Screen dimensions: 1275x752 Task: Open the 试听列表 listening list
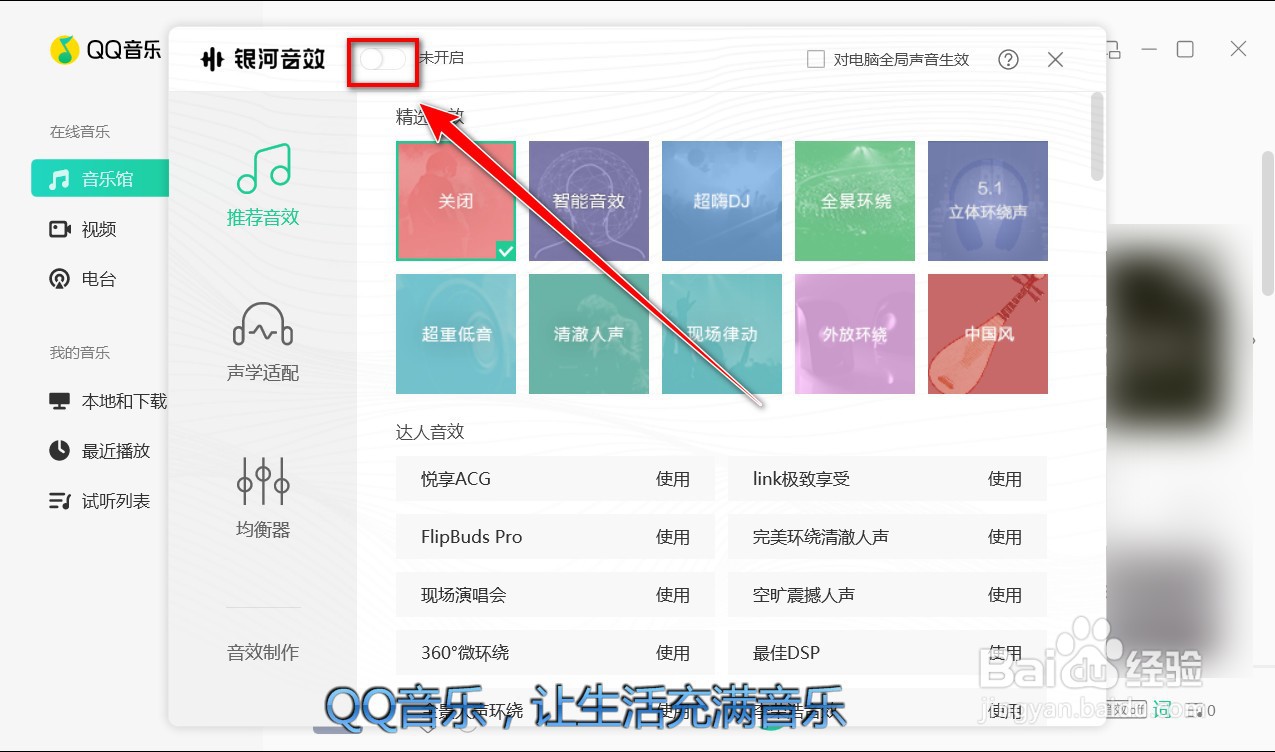[110, 501]
